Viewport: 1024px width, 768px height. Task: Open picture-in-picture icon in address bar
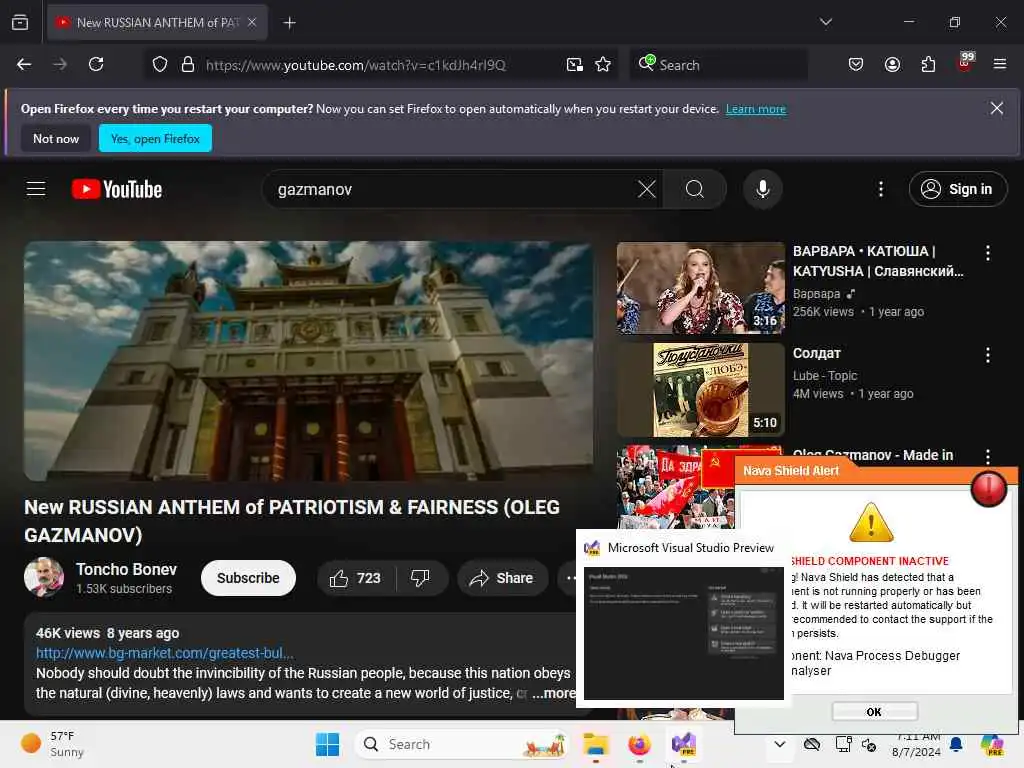(x=575, y=64)
